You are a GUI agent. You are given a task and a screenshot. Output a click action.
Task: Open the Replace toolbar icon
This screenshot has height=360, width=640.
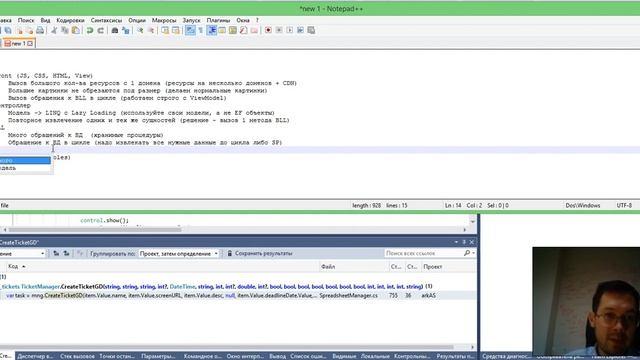coord(126,30)
